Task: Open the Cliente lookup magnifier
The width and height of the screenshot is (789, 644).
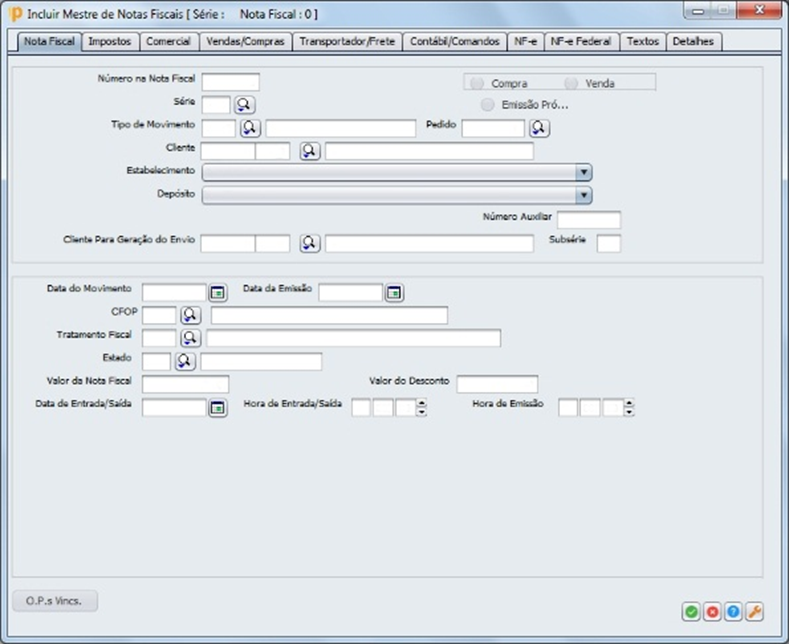Action: click(310, 151)
